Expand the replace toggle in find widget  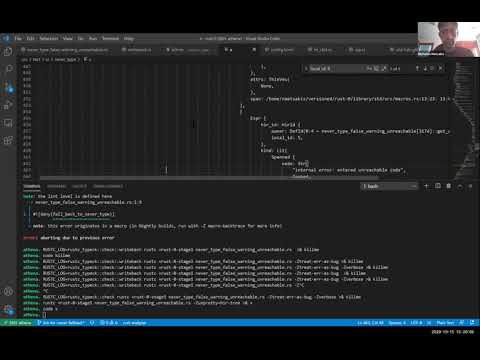coord(306,68)
